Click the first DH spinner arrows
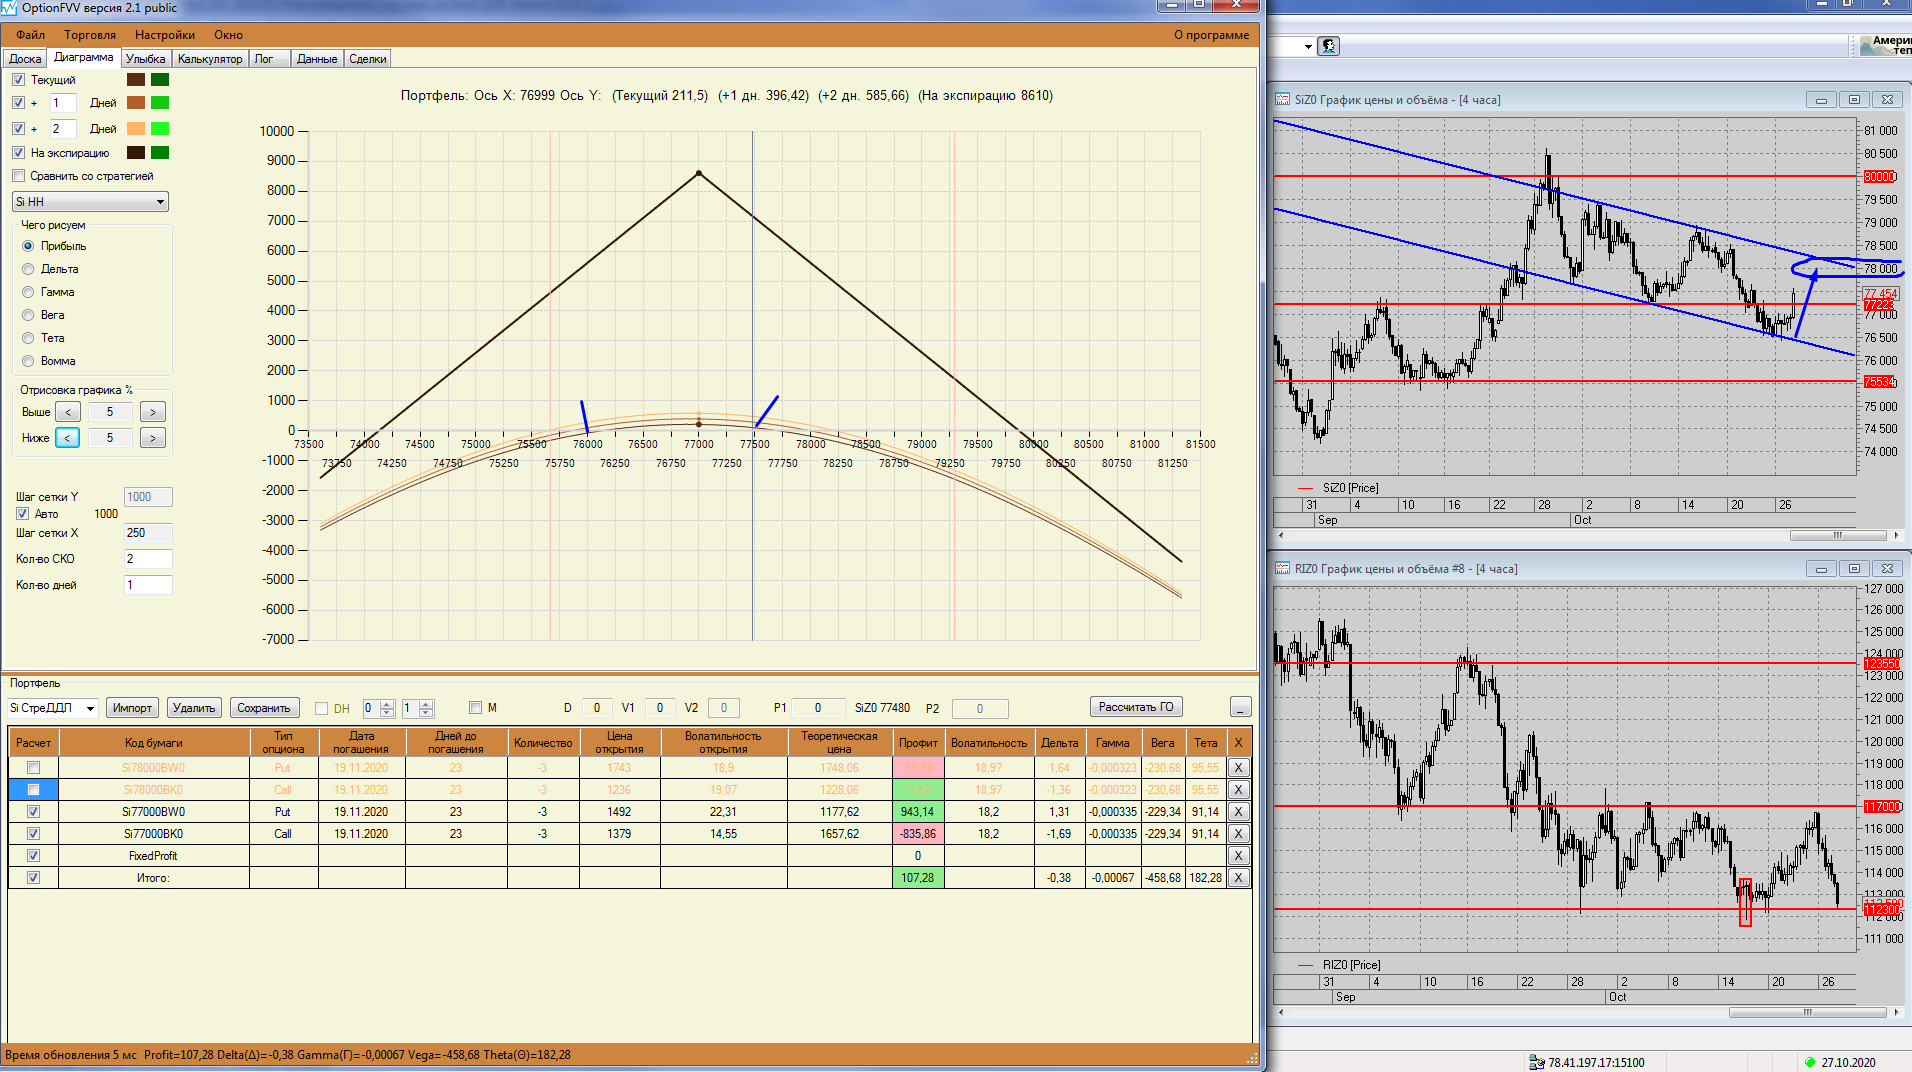This screenshot has height=1072, width=1912. point(387,708)
